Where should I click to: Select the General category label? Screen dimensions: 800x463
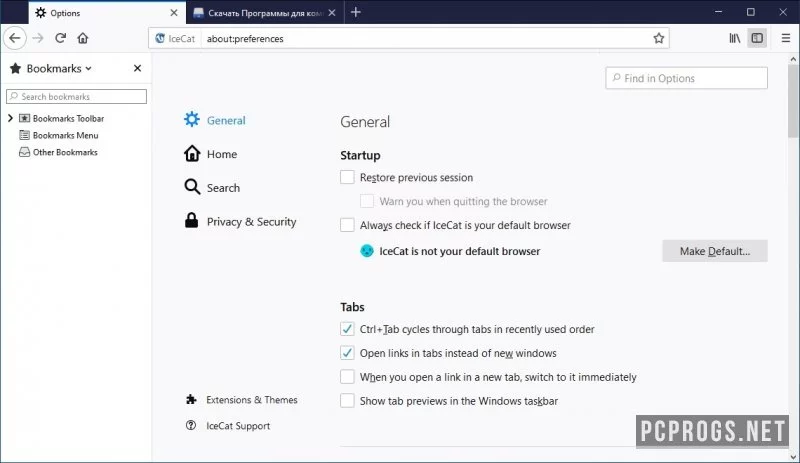click(226, 120)
